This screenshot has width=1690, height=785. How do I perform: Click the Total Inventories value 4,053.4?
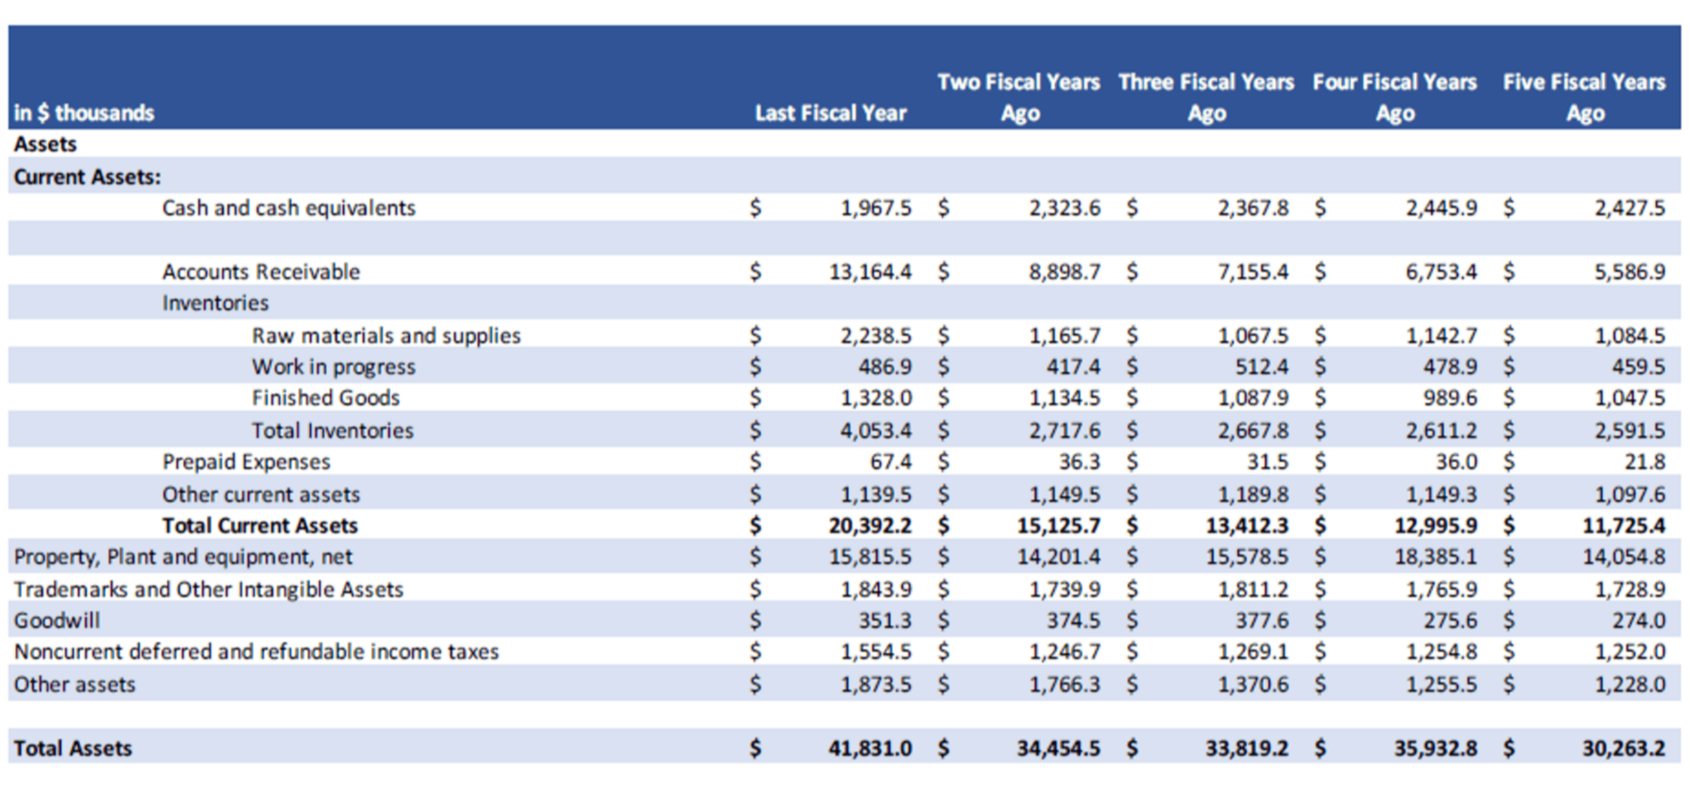[875, 431]
